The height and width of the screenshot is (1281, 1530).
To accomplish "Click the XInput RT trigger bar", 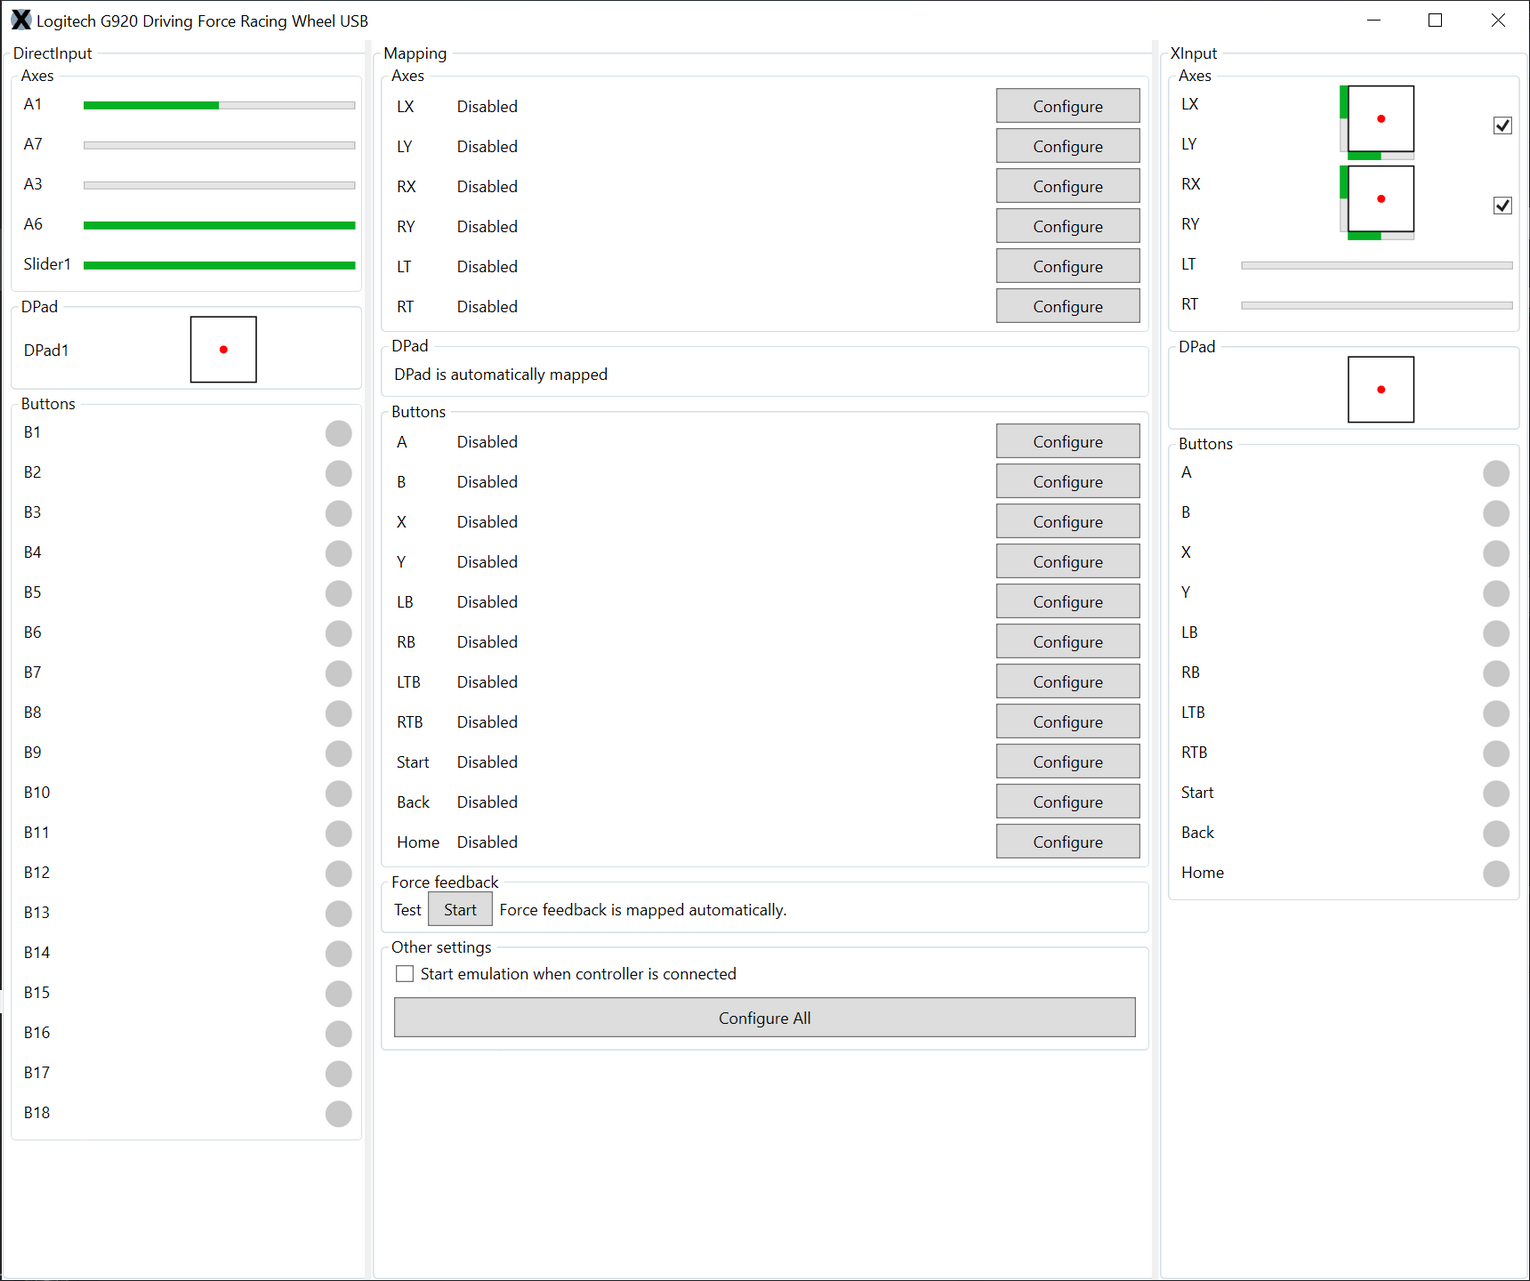I will (1377, 305).
